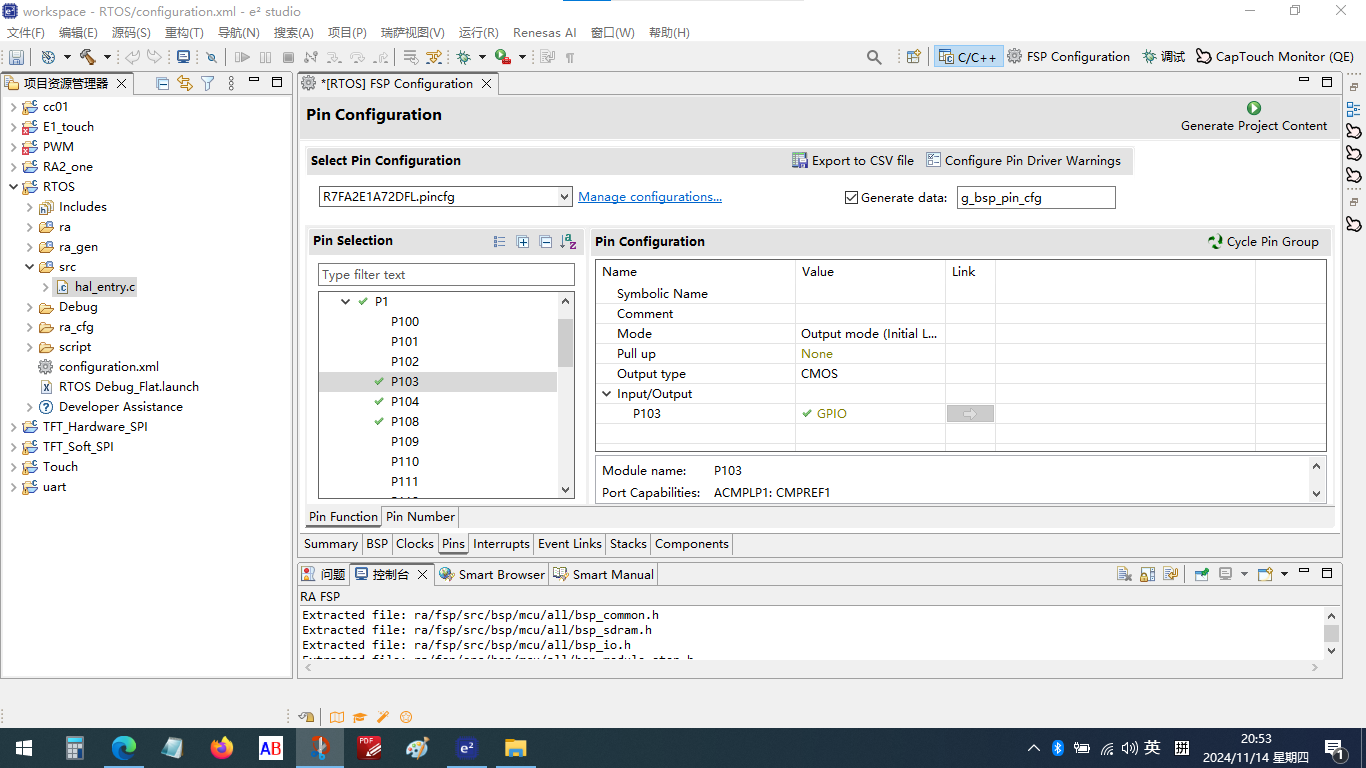Click the tree view icon in Pin Selection header

499,241
